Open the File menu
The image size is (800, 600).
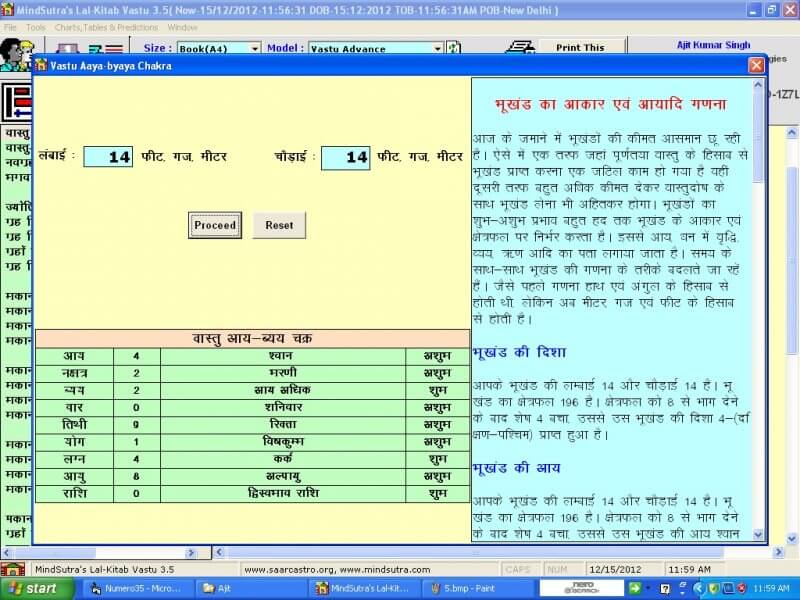10,28
